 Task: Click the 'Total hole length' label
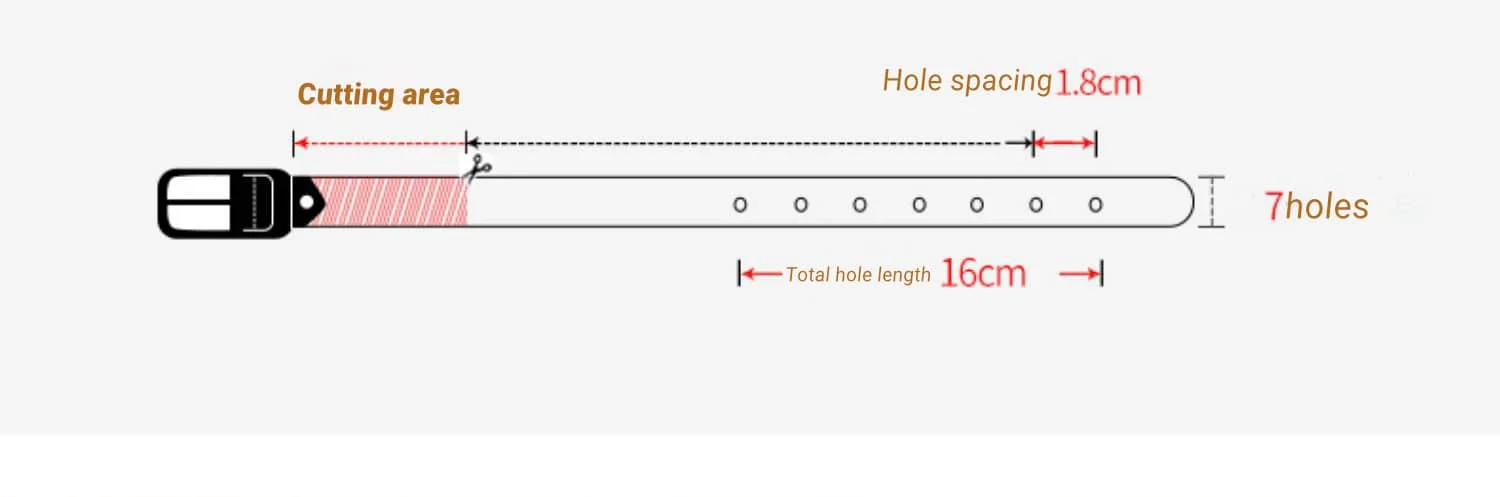click(x=858, y=274)
